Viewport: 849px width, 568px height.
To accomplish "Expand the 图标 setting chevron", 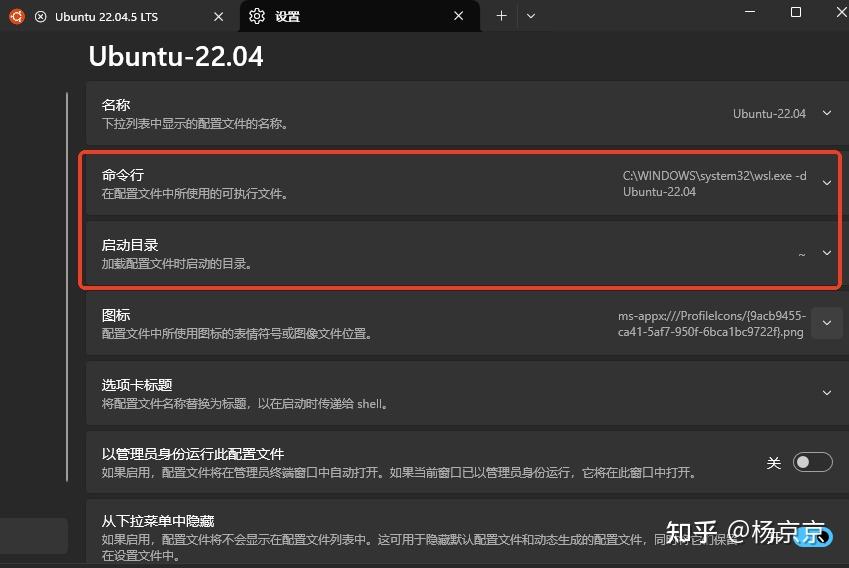I will (x=827, y=323).
